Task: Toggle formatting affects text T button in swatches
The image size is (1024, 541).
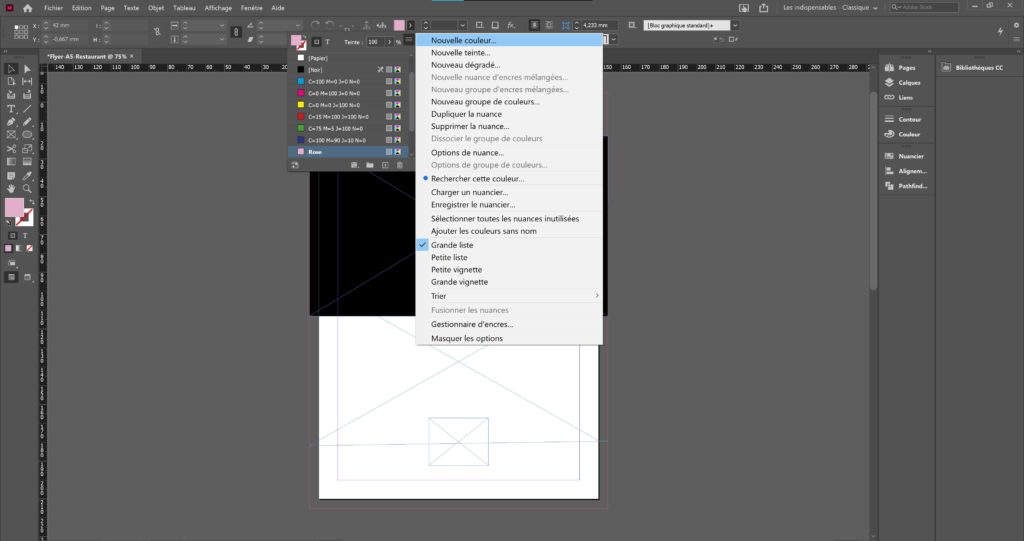Action: [328, 42]
